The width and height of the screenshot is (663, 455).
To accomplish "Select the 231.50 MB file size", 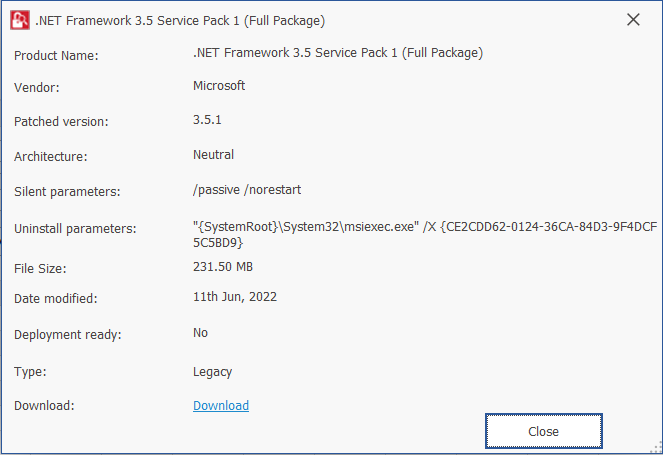I will pos(223,267).
